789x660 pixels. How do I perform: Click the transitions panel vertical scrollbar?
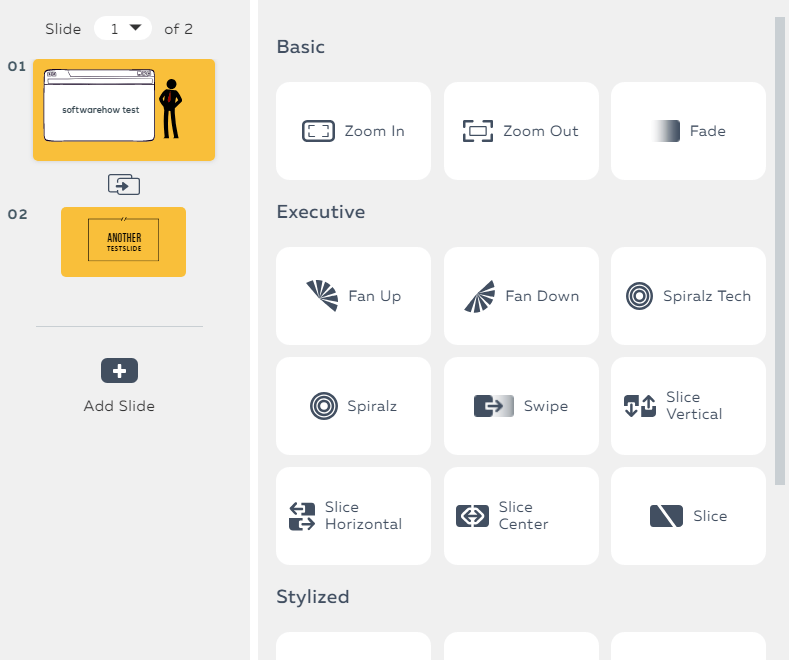[x=780, y=251]
